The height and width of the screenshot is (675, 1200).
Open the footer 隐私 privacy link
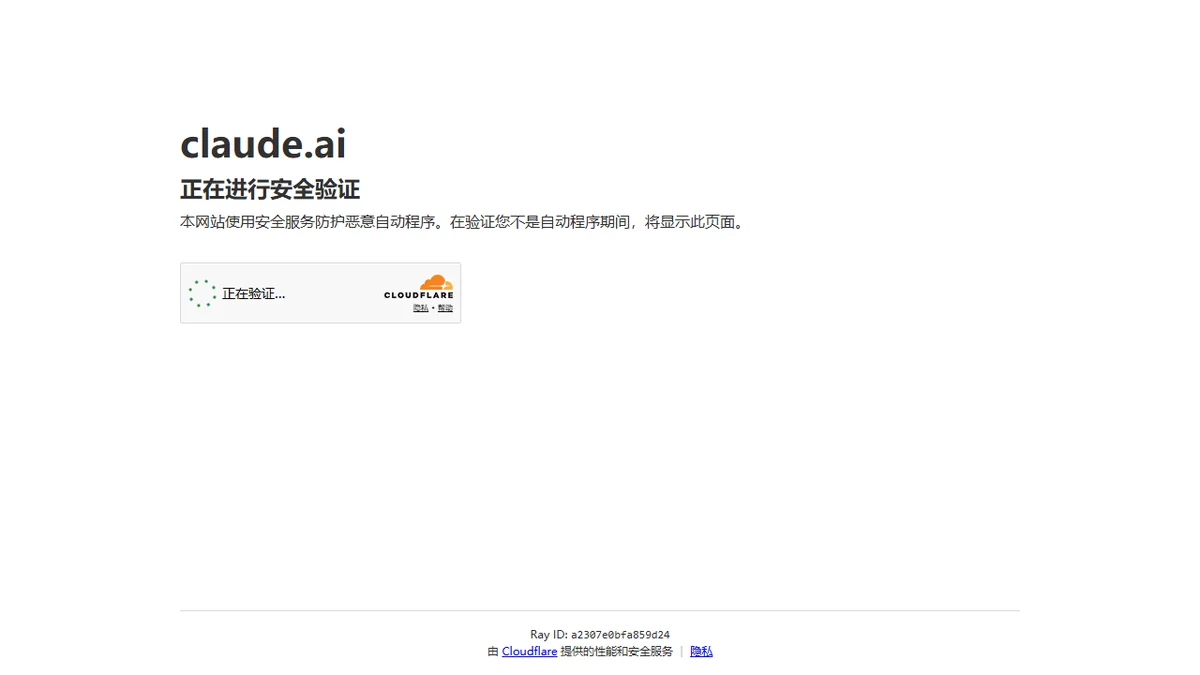coord(701,651)
